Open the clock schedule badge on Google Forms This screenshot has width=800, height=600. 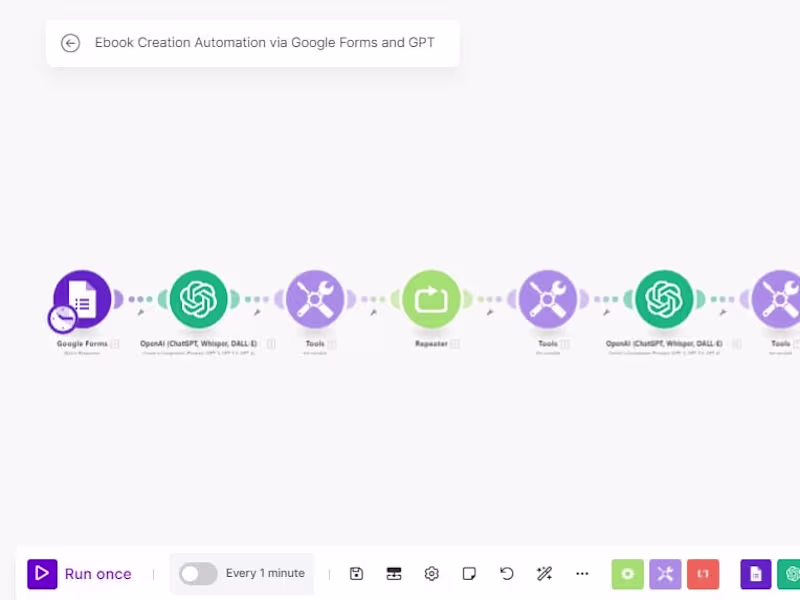tap(62, 318)
